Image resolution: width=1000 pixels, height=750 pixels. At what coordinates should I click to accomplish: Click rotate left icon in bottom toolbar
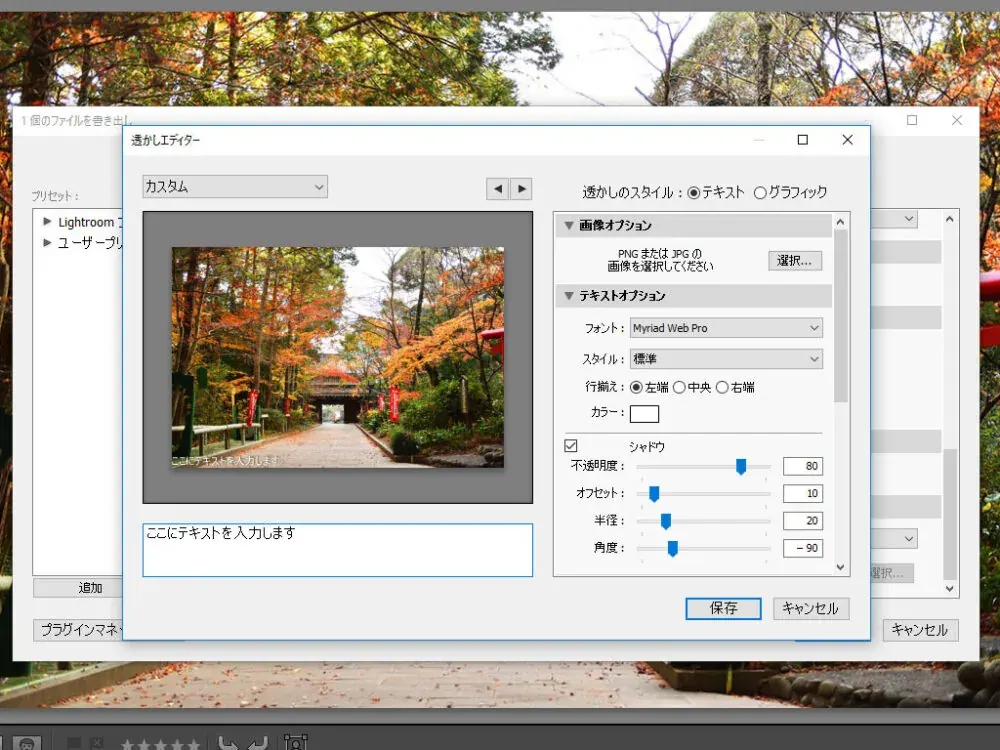[228, 743]
